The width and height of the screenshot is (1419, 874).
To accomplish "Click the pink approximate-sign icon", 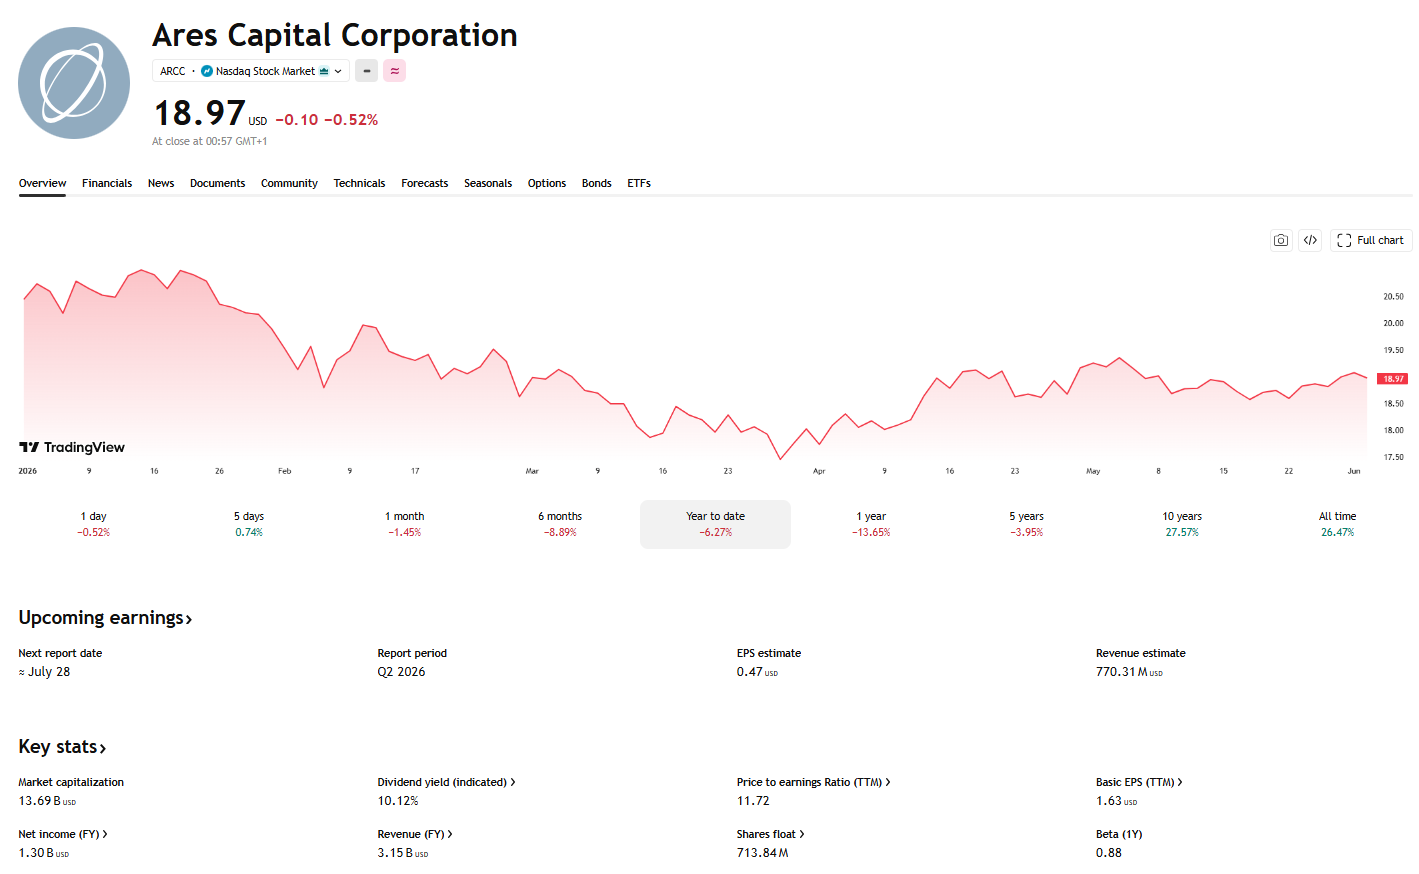I will (395, 71).
